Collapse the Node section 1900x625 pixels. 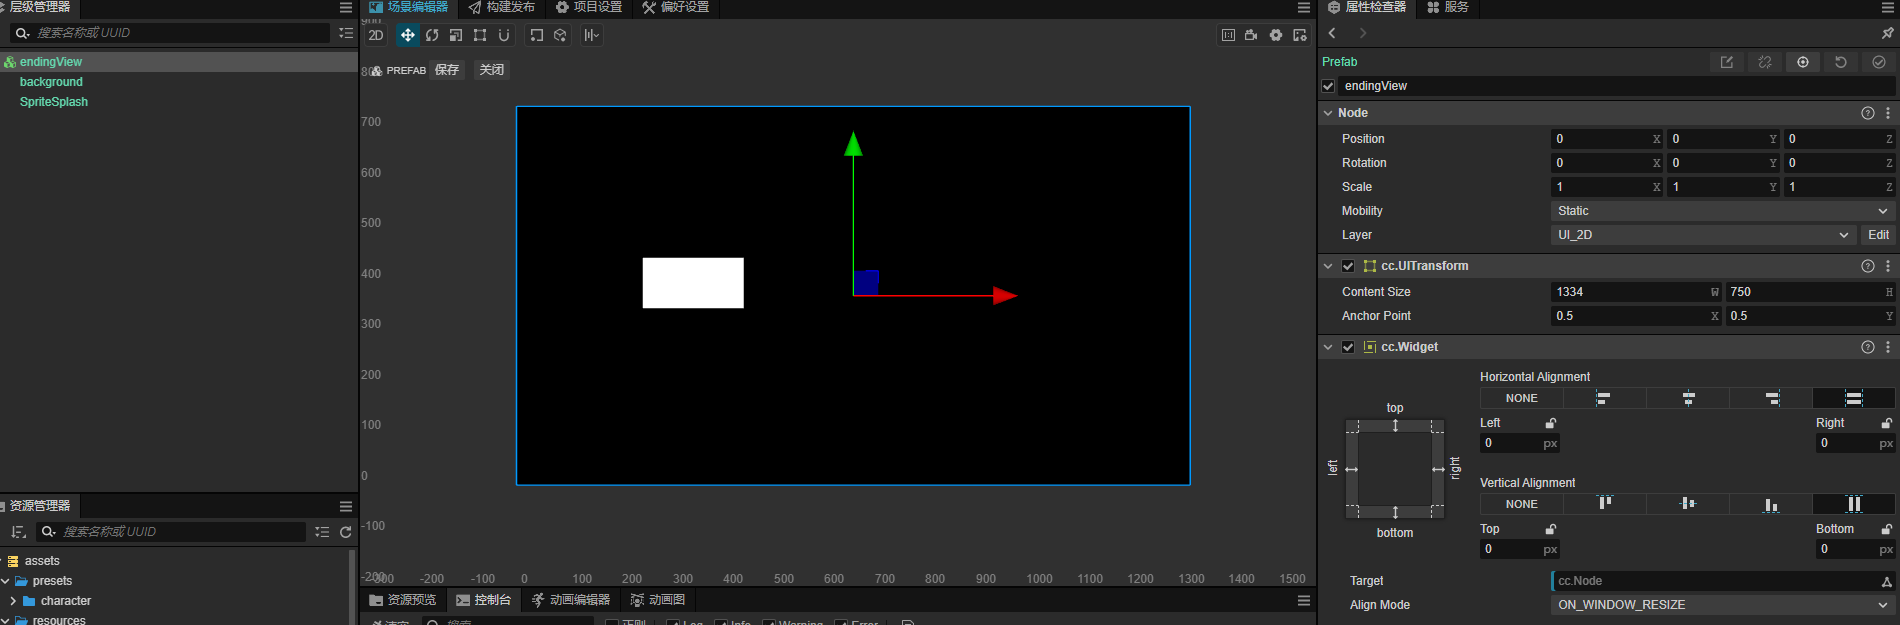(1328, 113)
